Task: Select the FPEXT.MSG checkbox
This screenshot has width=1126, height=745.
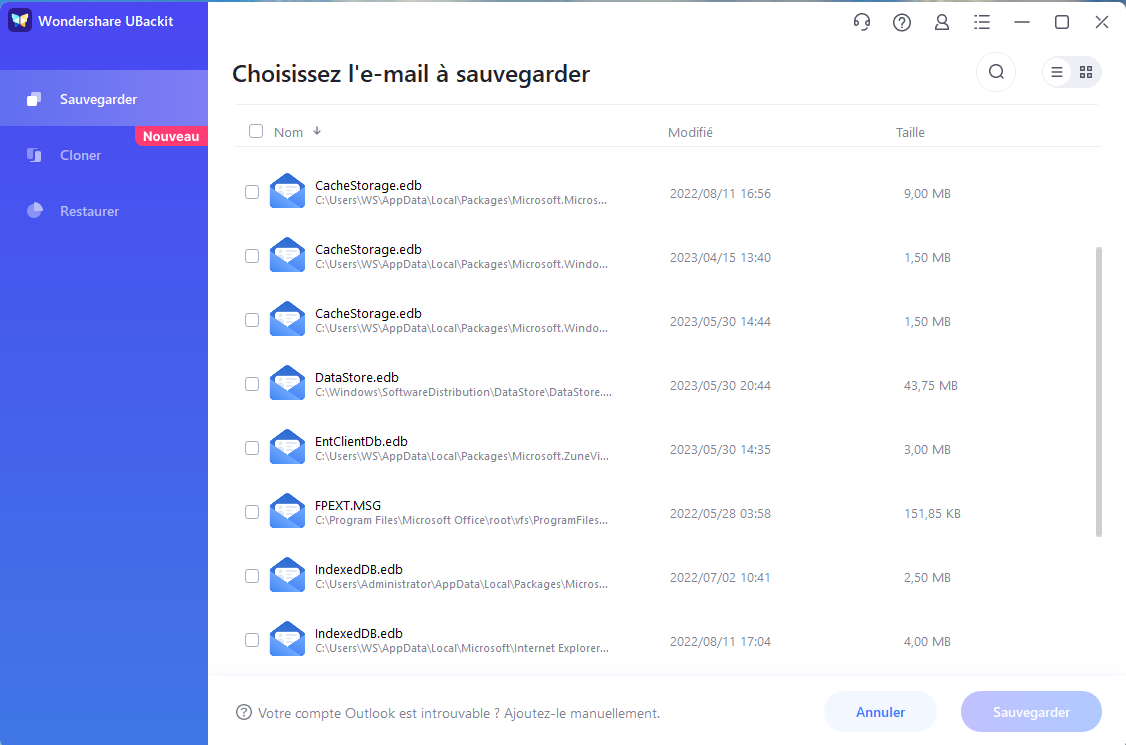Action: pyautogui.click(x=252, y=512)
